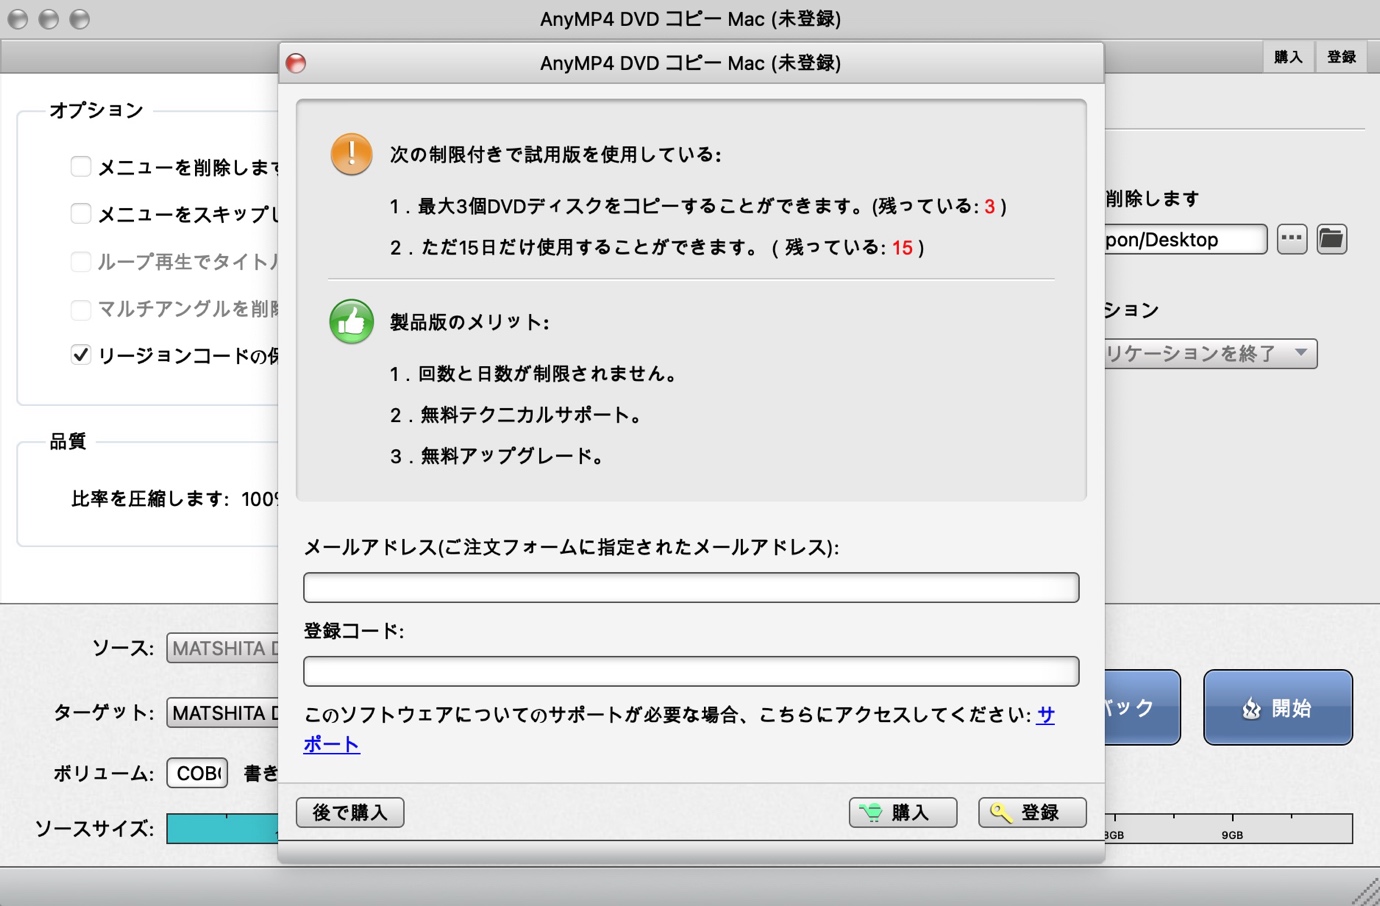The width and height of the screenshot is (1380, 906).
Task: Click the three-dots browse button
Action: [x=1292, y=239]
